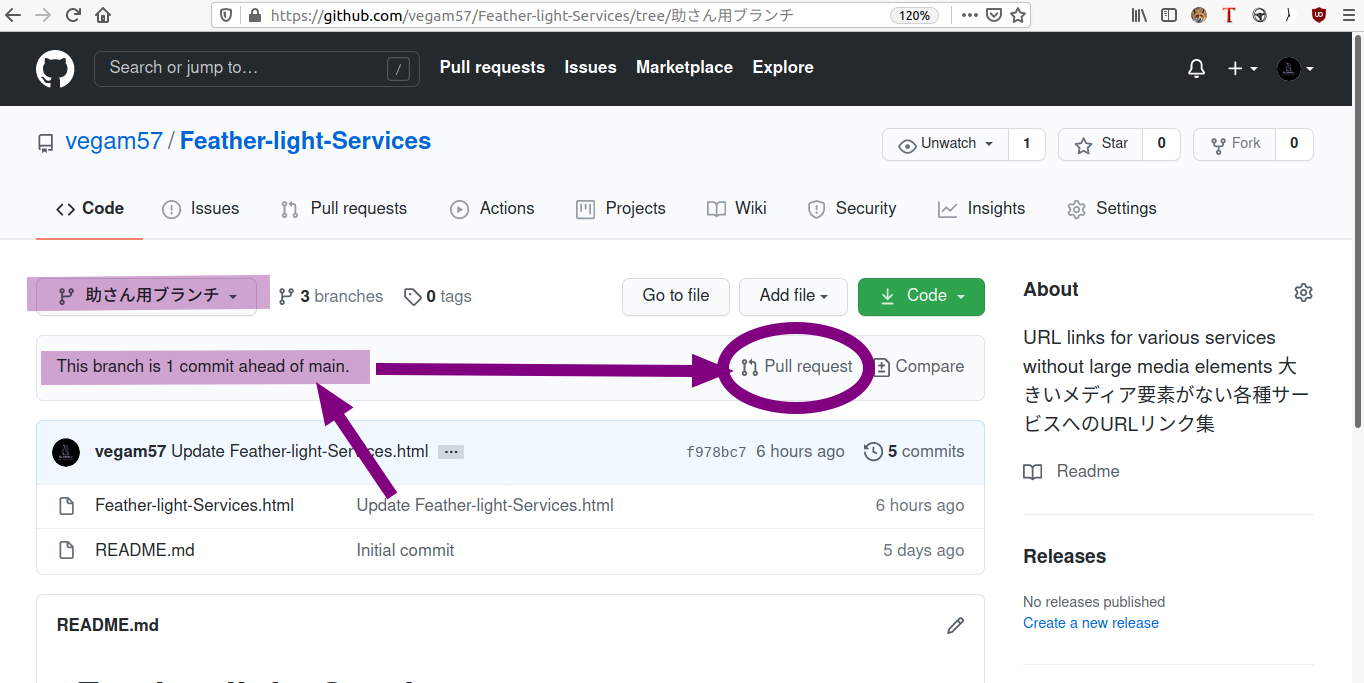Star the Feather-light-Services repository

[1100, 144]
